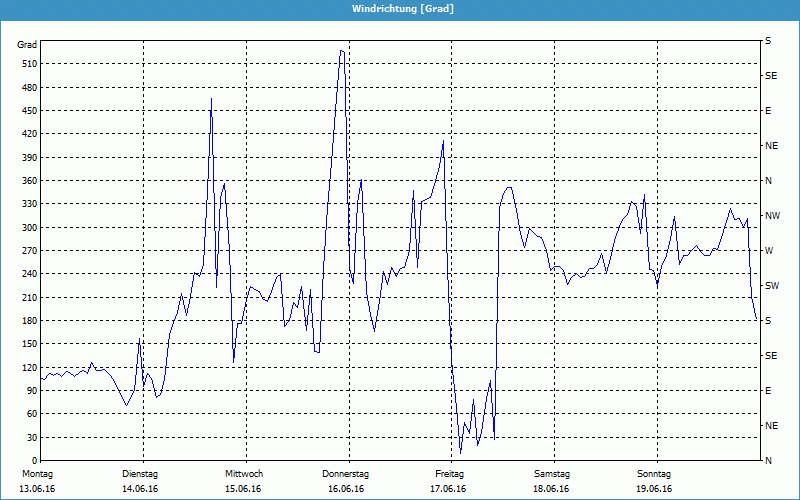800x500 pixels.
Task: Click the 90 degree y-axis label
Action: [x=29, y=391]
